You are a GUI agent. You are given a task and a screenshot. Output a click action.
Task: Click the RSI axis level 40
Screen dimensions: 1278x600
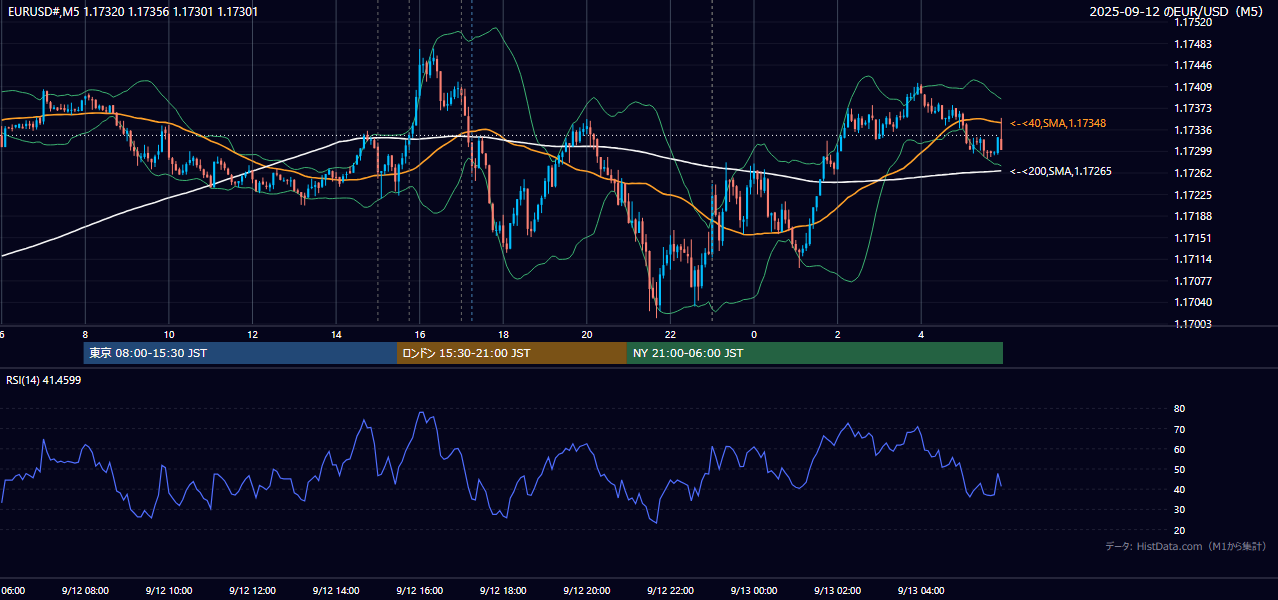click(1179, 489)
